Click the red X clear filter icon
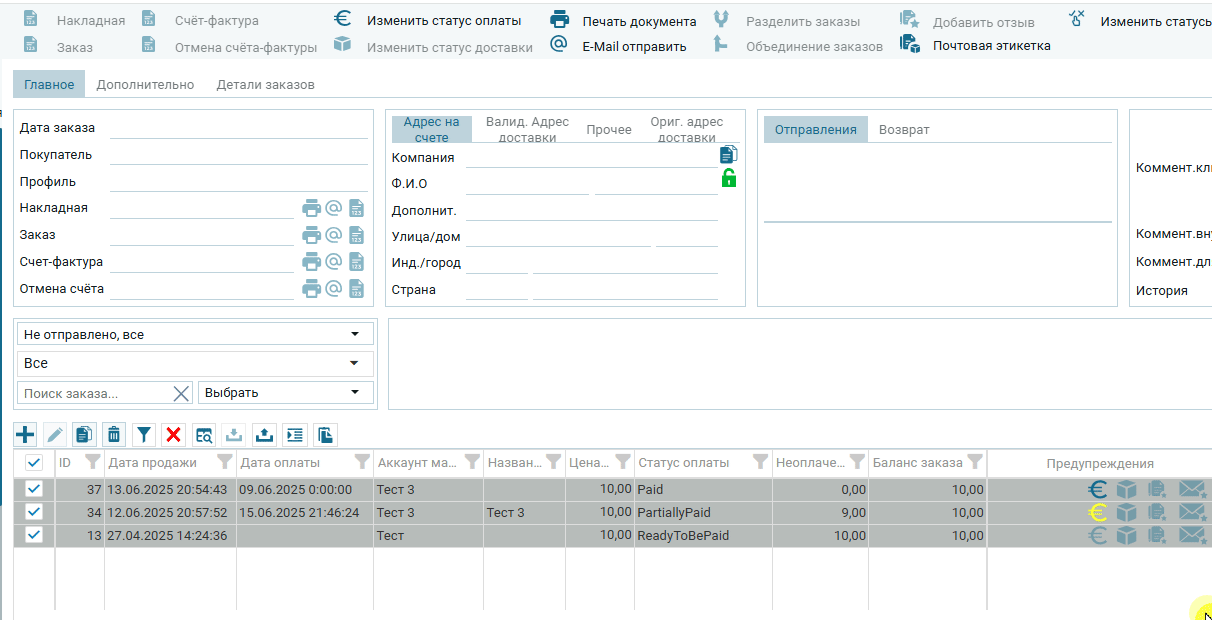 (x=174, y=434)
